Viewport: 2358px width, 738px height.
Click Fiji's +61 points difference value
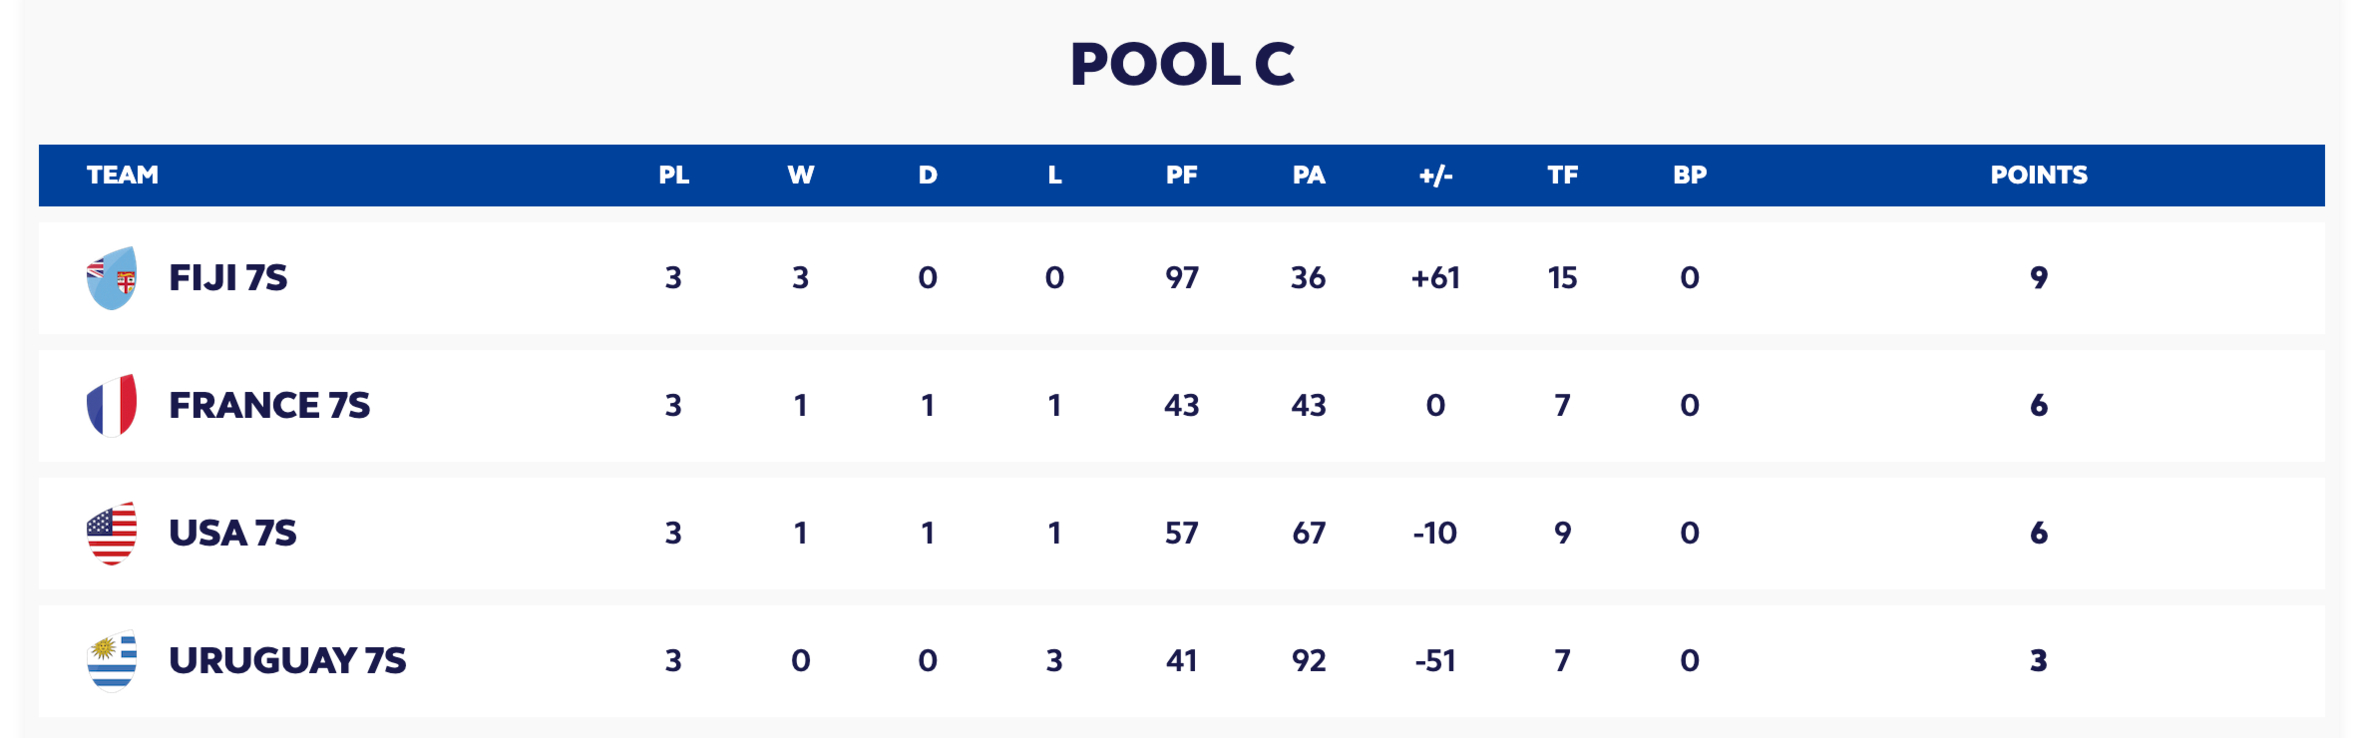click(1435, 278)
